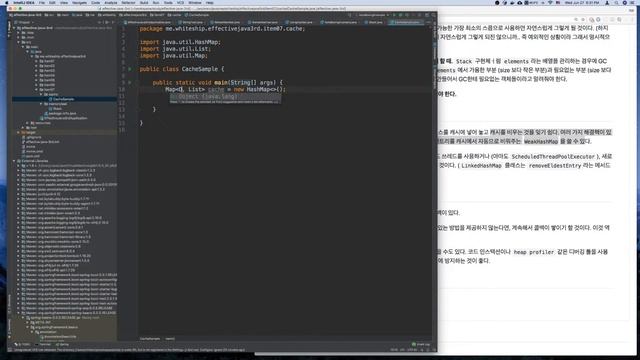Click 'import java.util.List;' line
The width and height of the screenshot is (640, 360).
pos(175,49)
